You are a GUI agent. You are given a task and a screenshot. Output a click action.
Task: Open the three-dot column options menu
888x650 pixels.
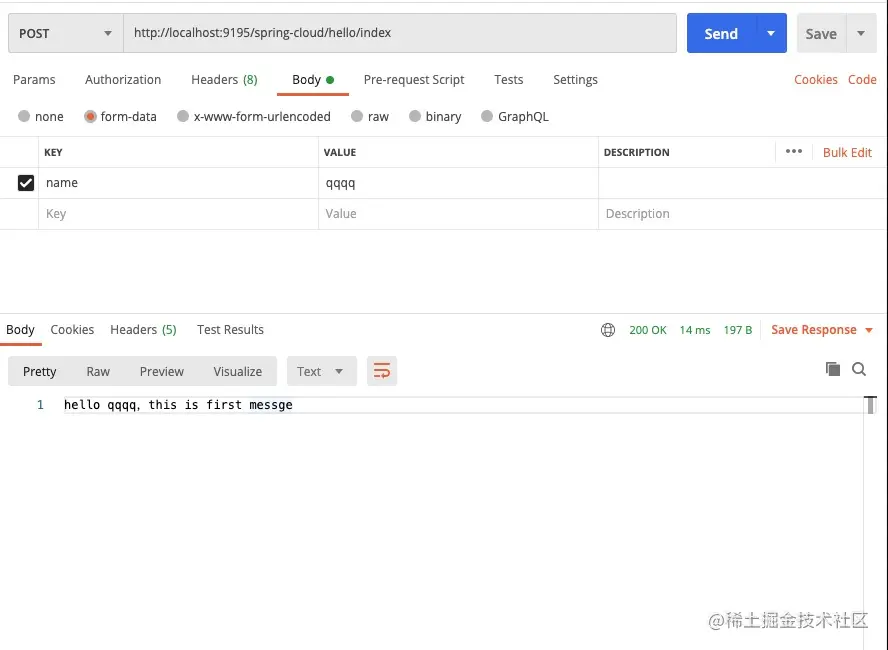tap(793, 151)
